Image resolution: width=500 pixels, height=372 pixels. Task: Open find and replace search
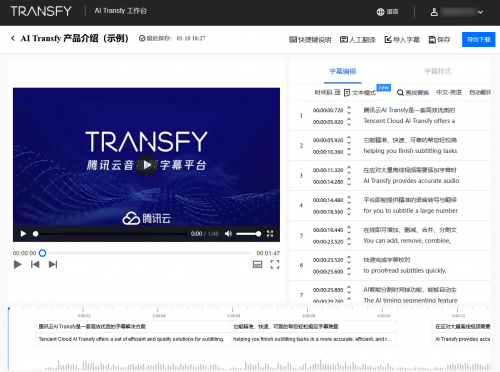[x=413, y=92]
